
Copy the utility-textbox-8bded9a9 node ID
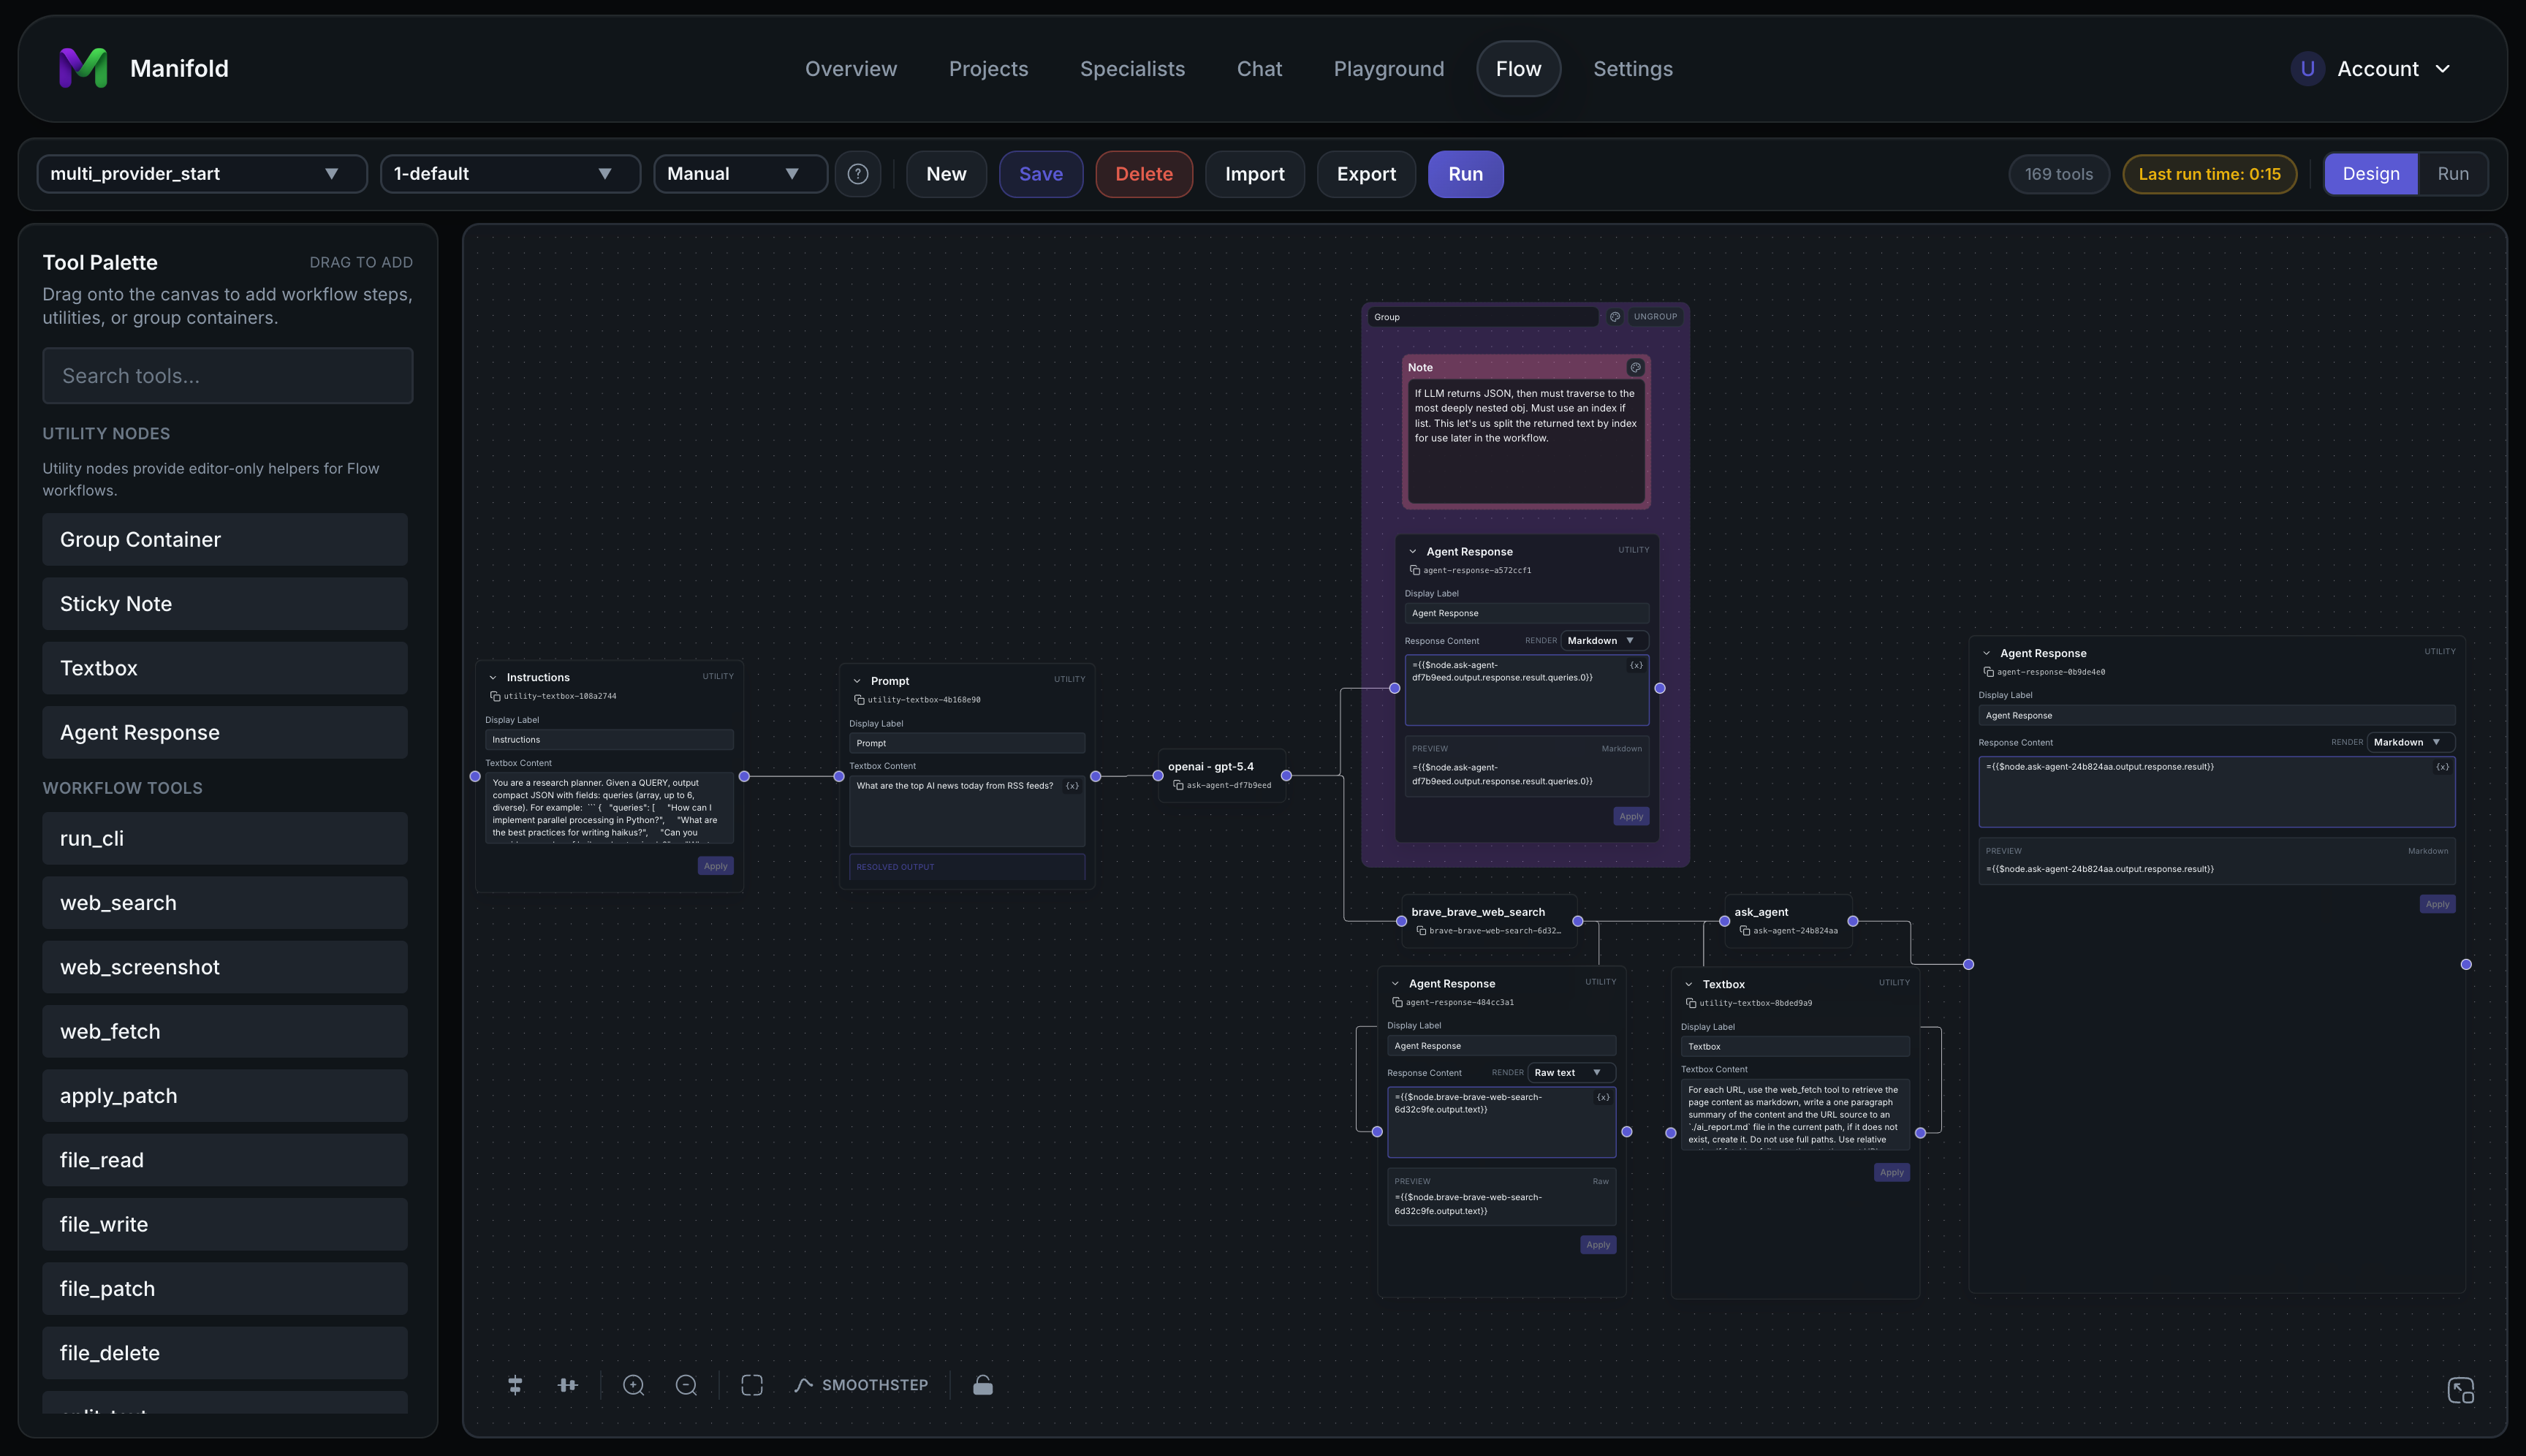(x=1691, y=1003)
